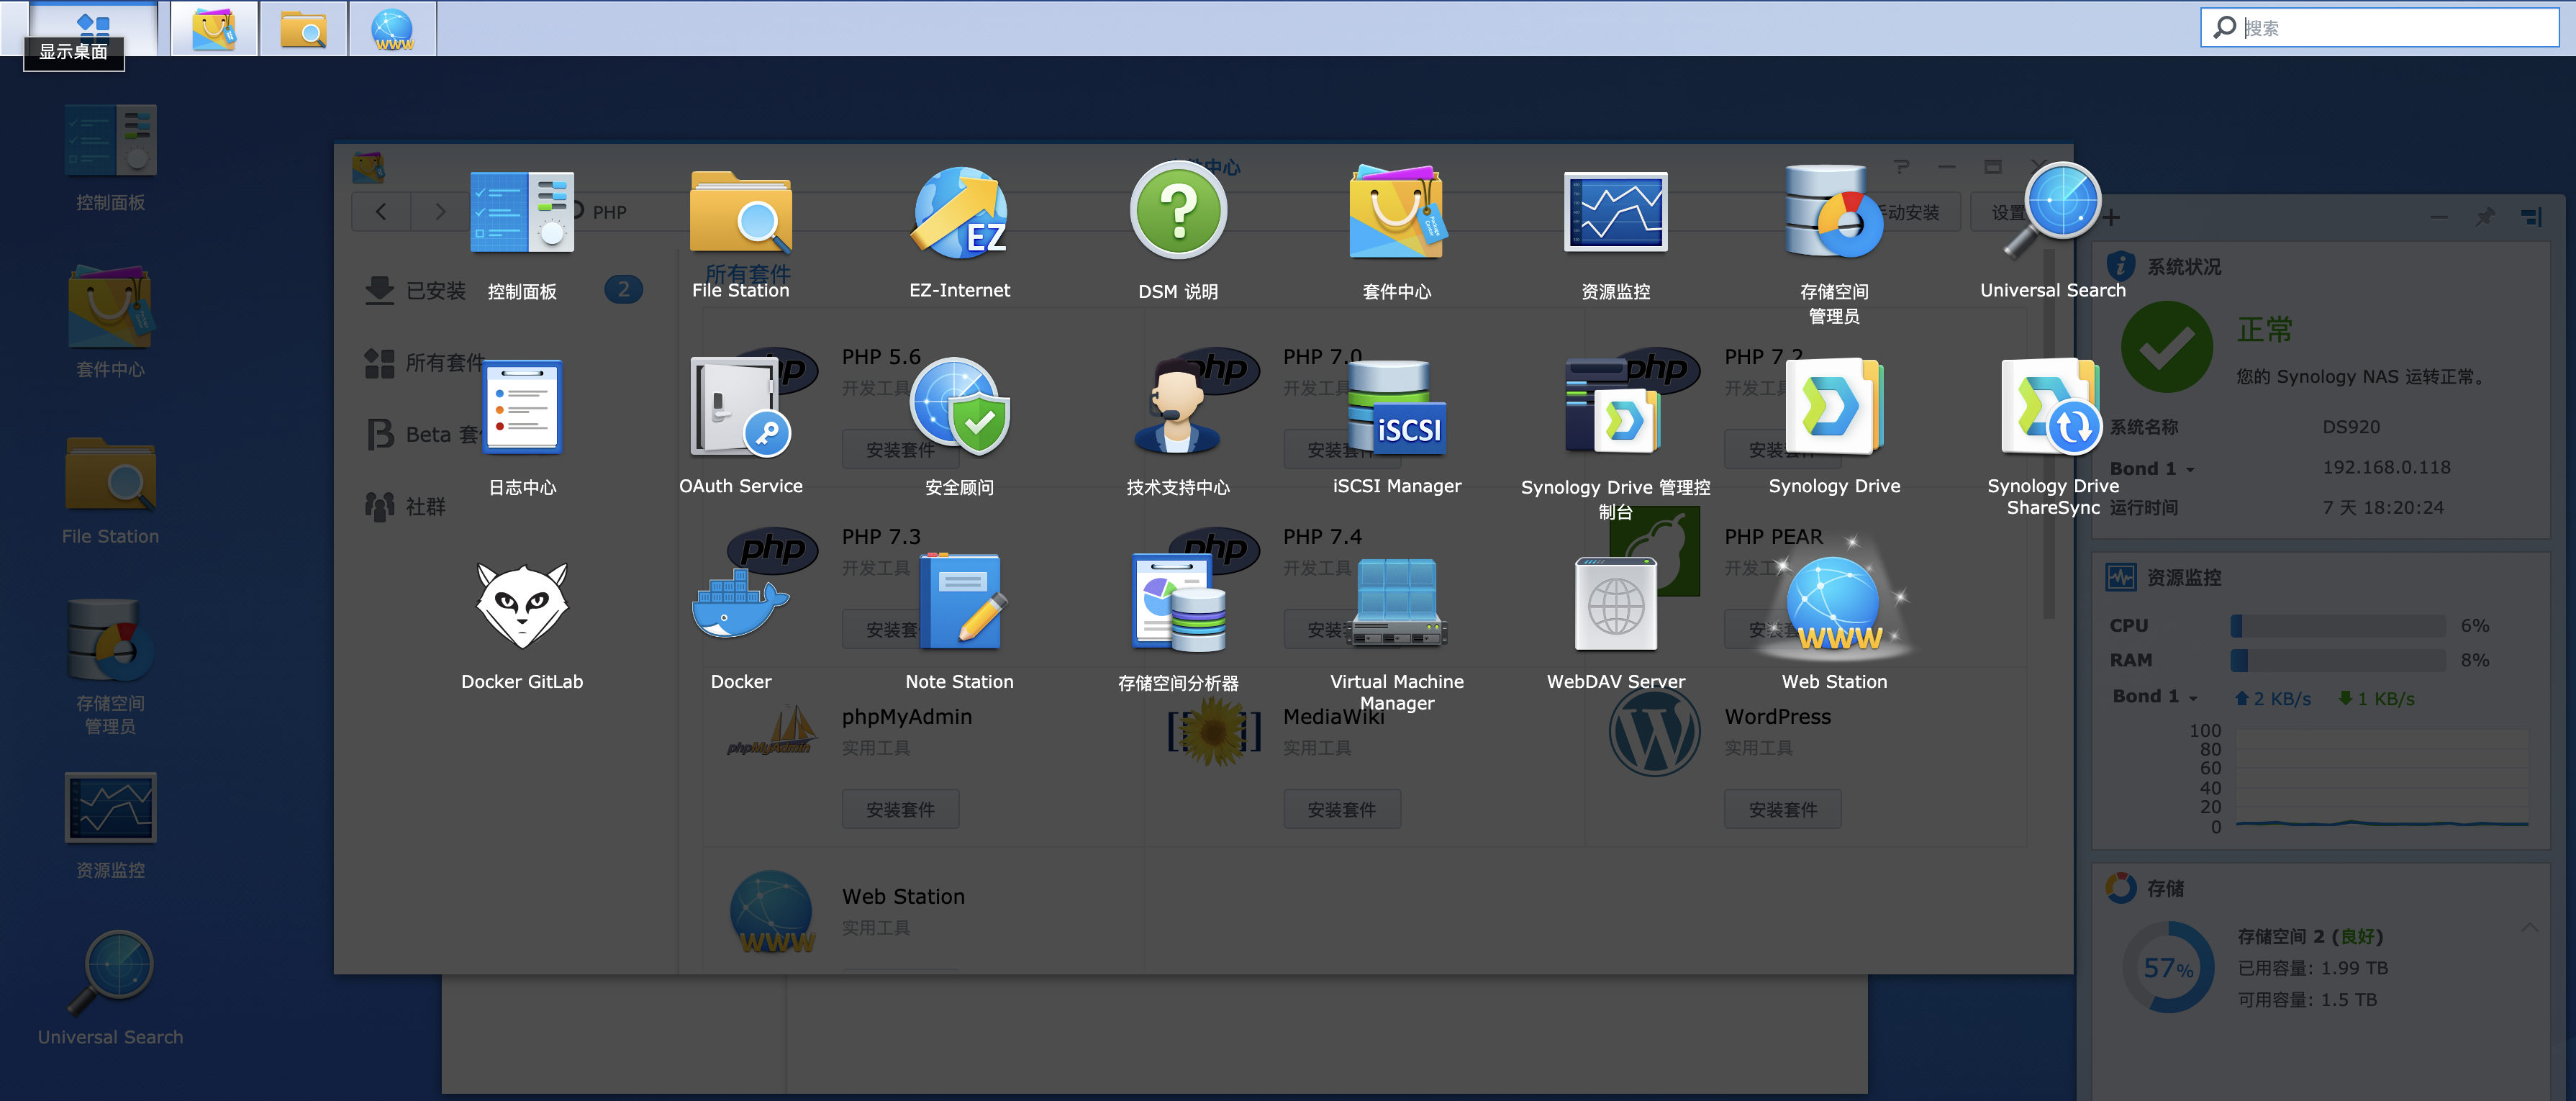The image size is (2576, 1101).
Task: Pin the widget panel
Action: click(2484, 217)
